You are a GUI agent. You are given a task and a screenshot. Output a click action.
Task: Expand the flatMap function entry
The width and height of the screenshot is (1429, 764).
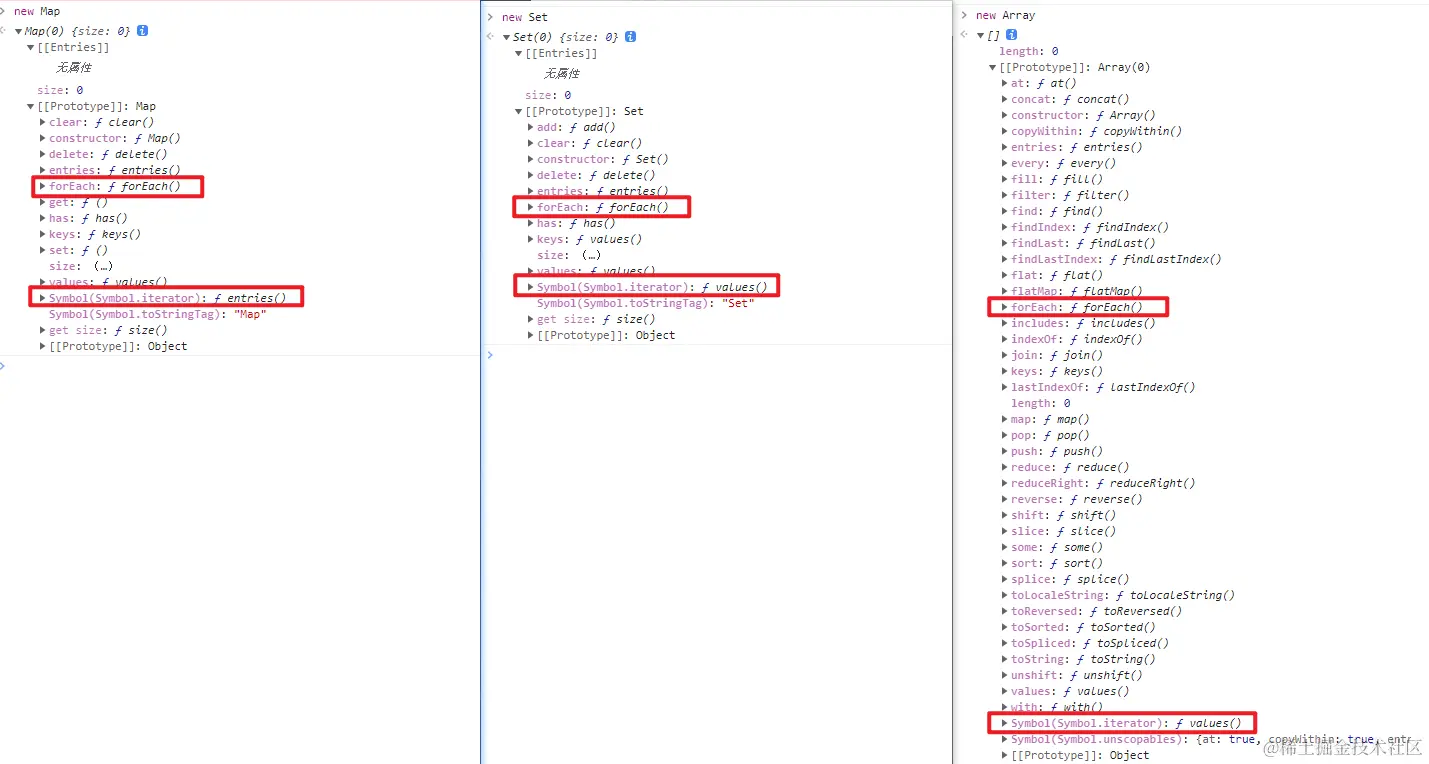1005,292
